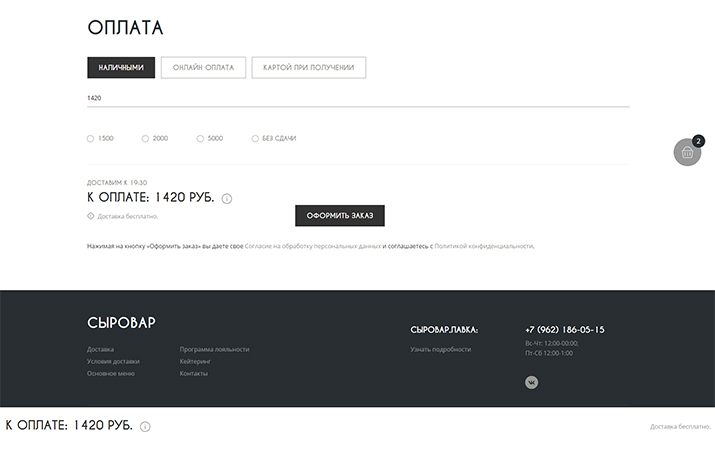This screenshot has height=451, width=715.
Task: Click info icon in bottom sticky total bar
Action: (145, 427)
